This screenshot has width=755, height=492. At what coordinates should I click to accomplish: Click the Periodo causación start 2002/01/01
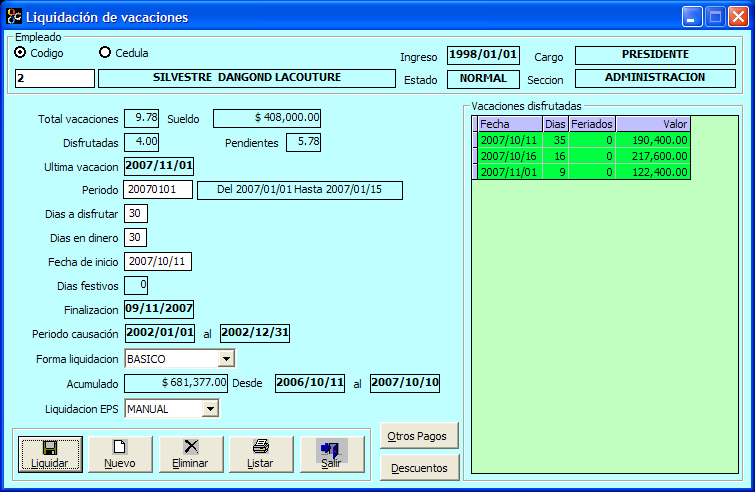pos(160,333)
